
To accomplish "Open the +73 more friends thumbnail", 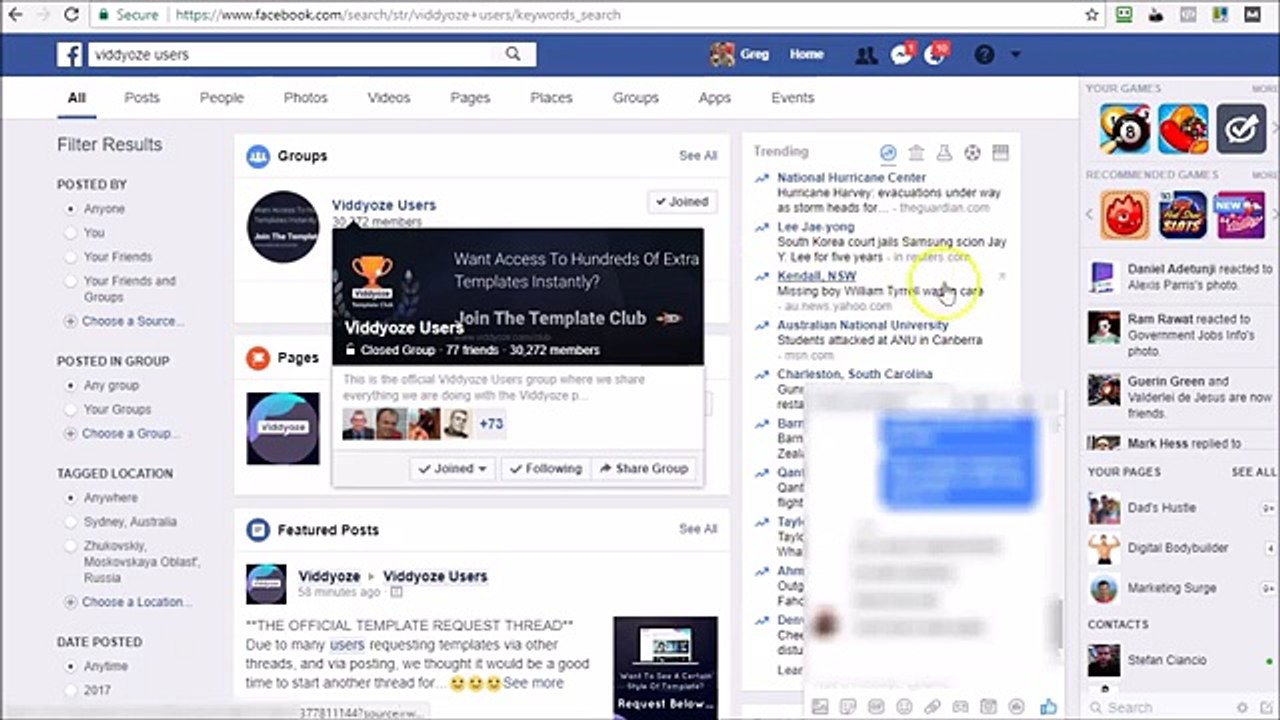I will coord(491,424).
